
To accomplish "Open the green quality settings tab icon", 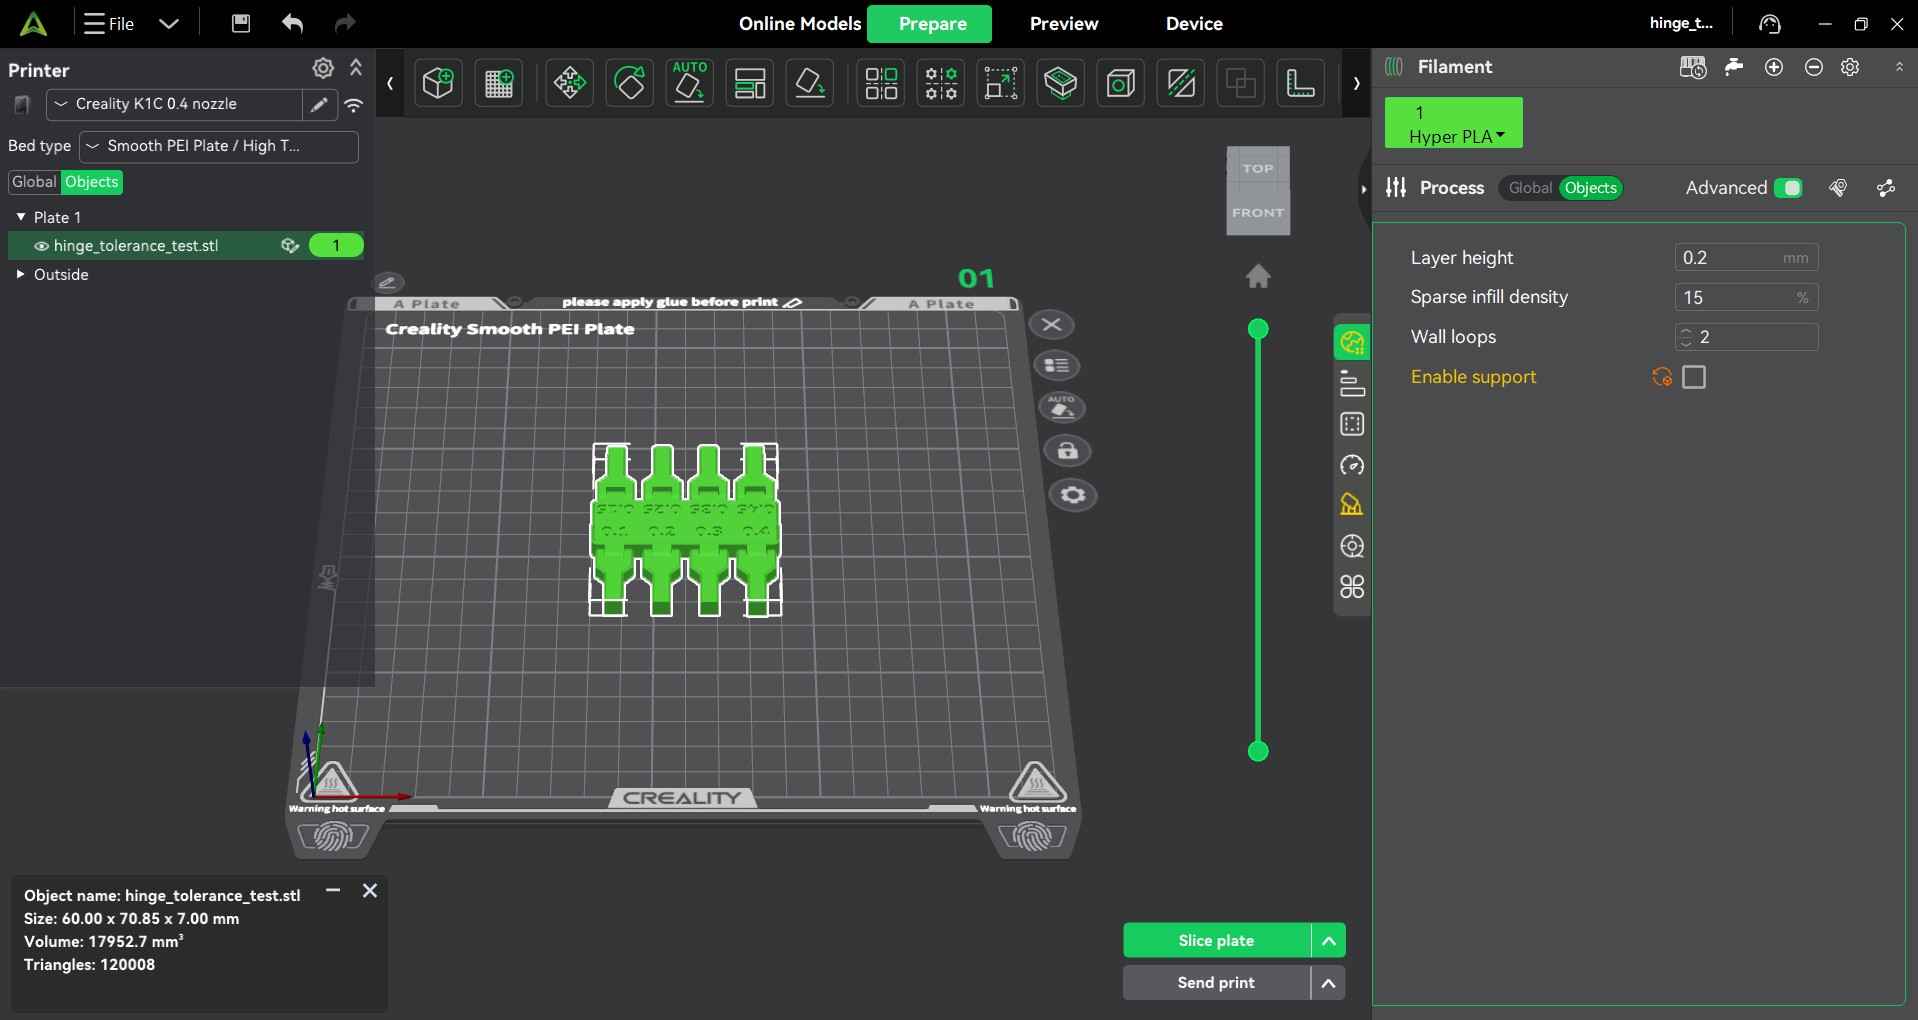I will point(1352,343).
